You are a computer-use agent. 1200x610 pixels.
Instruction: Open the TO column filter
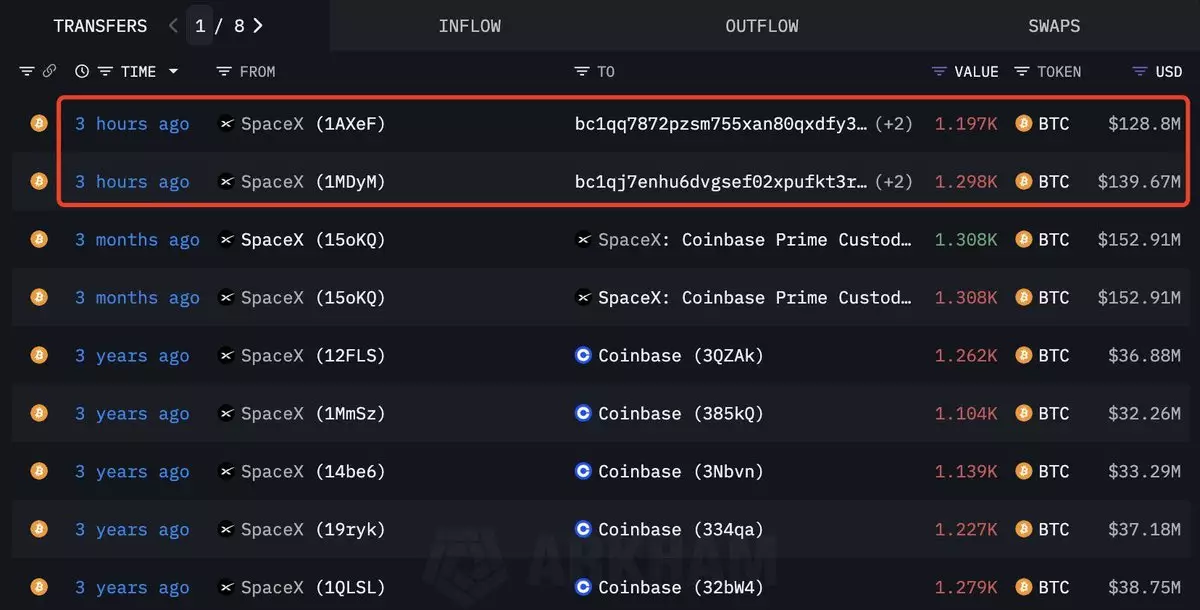pos(582,72)
